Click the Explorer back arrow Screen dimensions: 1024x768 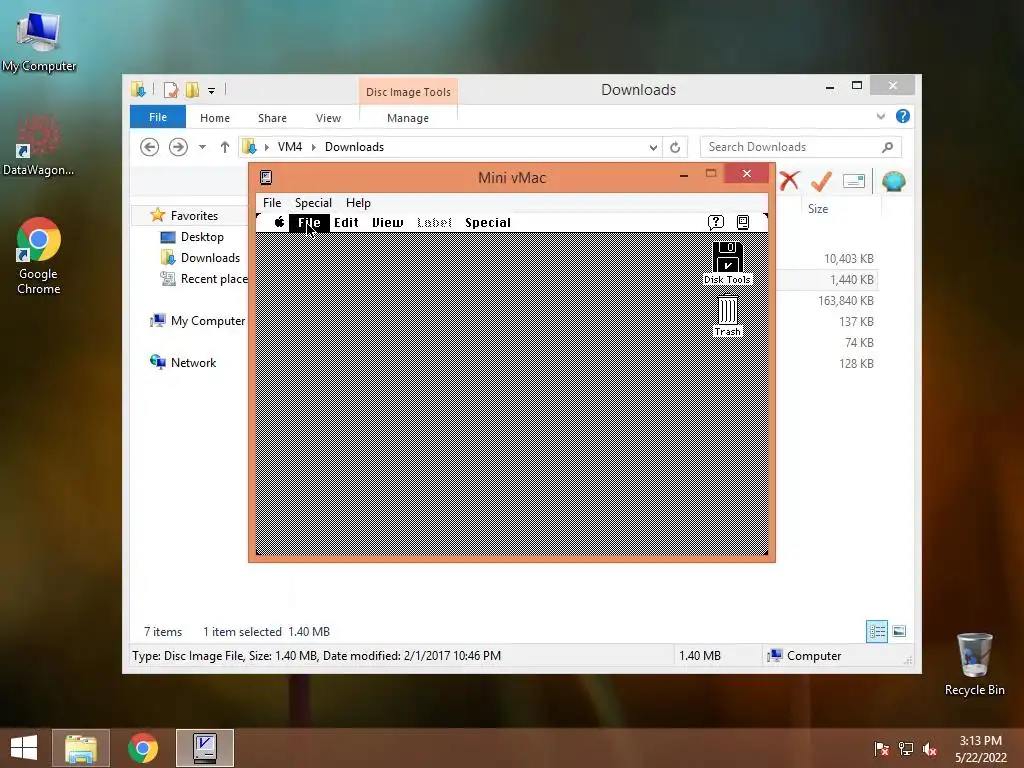pos(150,147)
